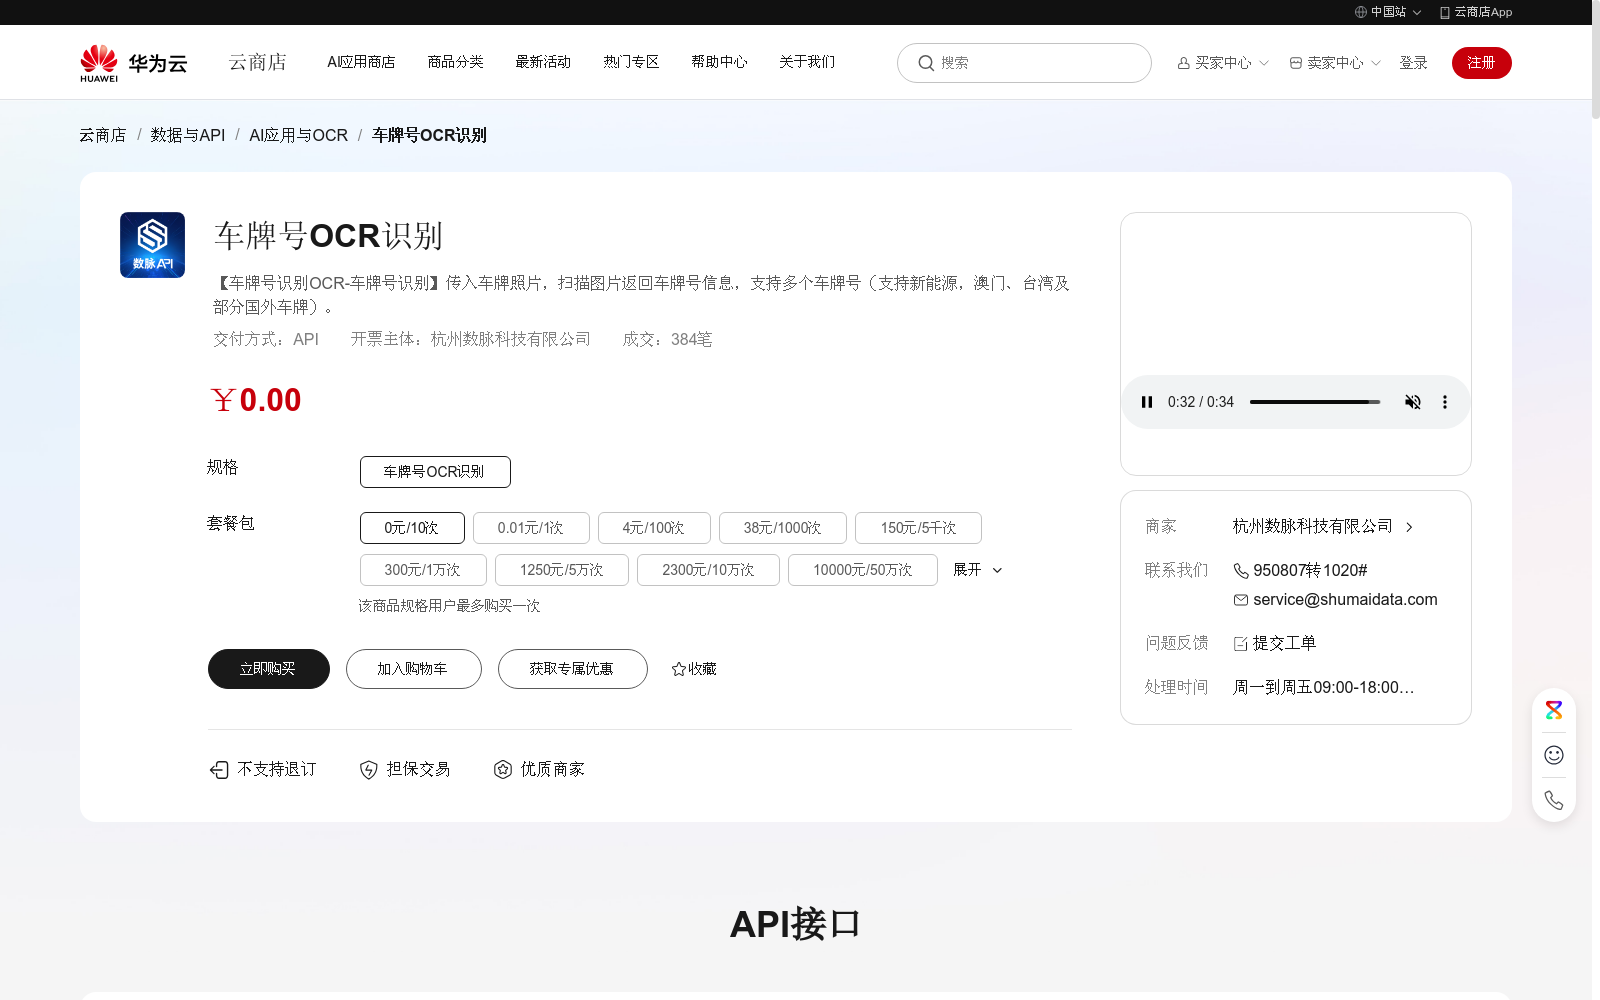Image resolution: width=1600 pixels, height=1000 pixels.
Task: Click the 获取专属优惠 button
Action: [573, 669]
